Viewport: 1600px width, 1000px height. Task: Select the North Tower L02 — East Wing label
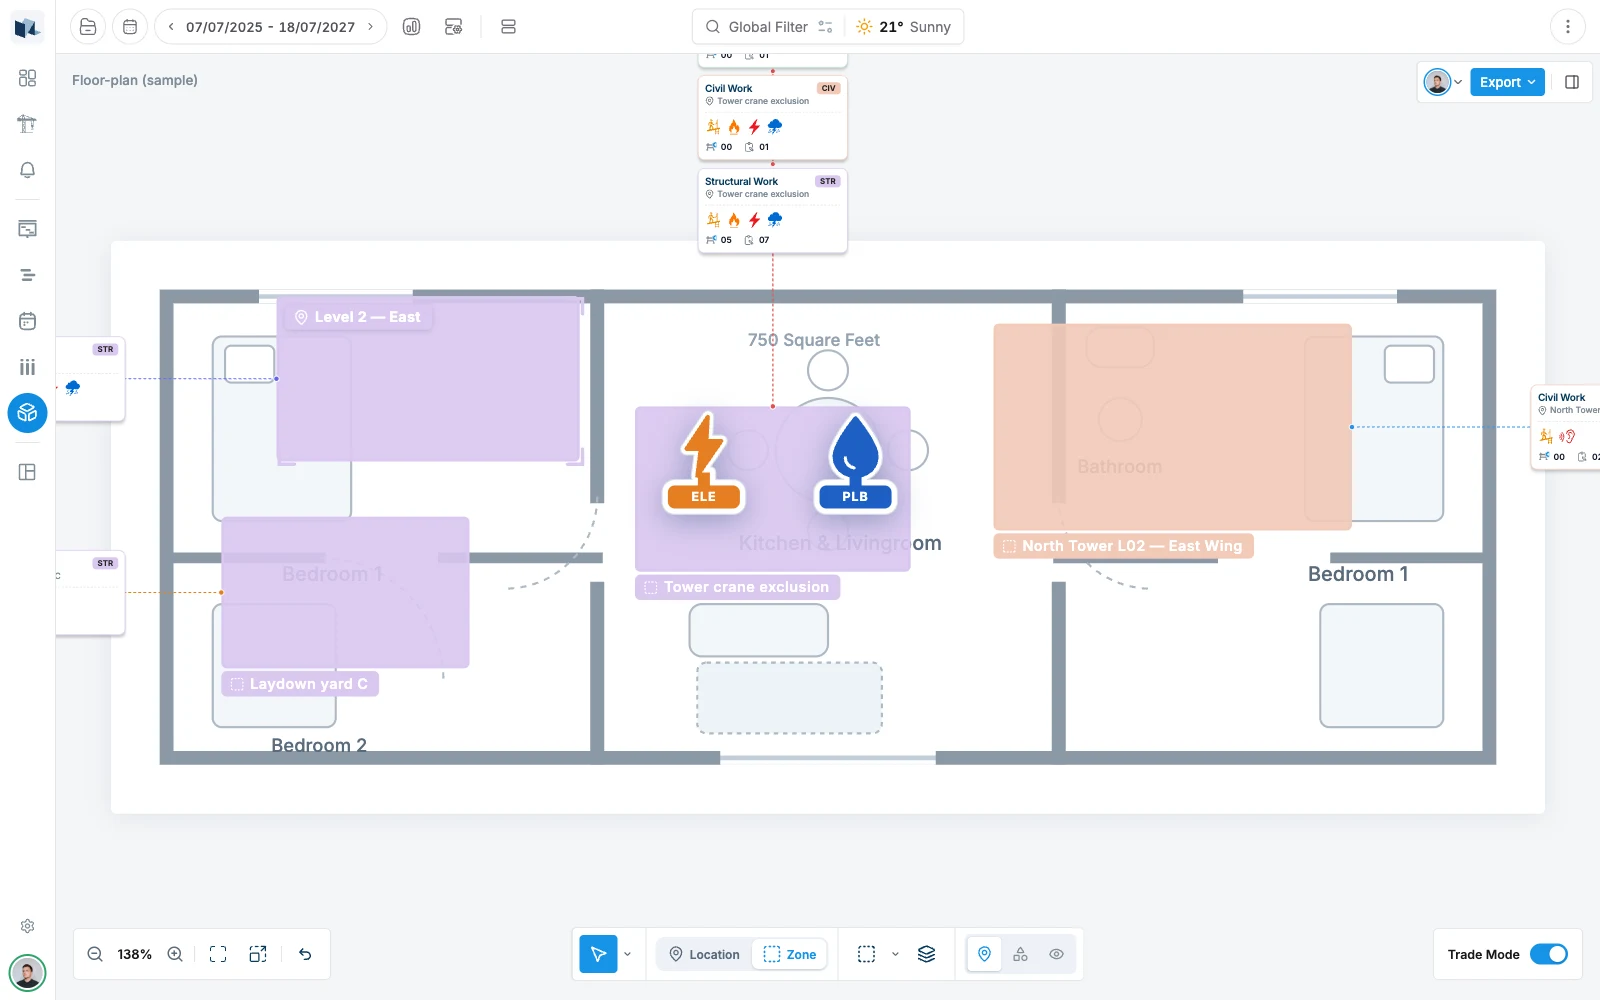coord(1123,546)
